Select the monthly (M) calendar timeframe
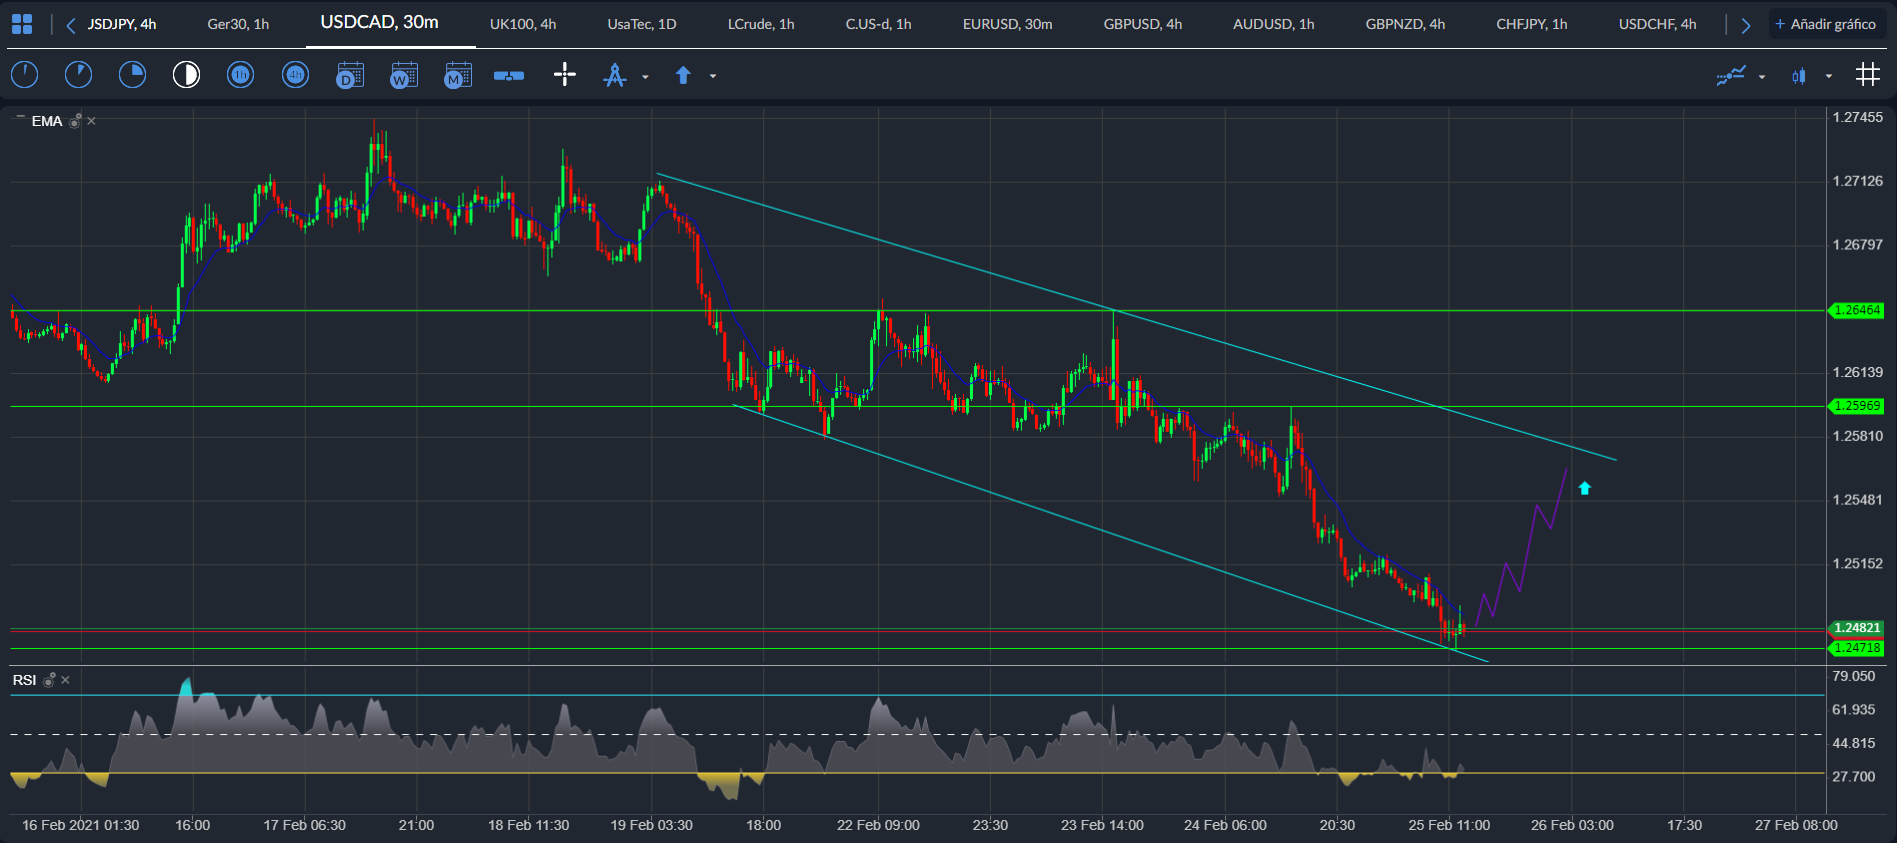This screenshot has height=843, width=1897. (x=457, y=75)
